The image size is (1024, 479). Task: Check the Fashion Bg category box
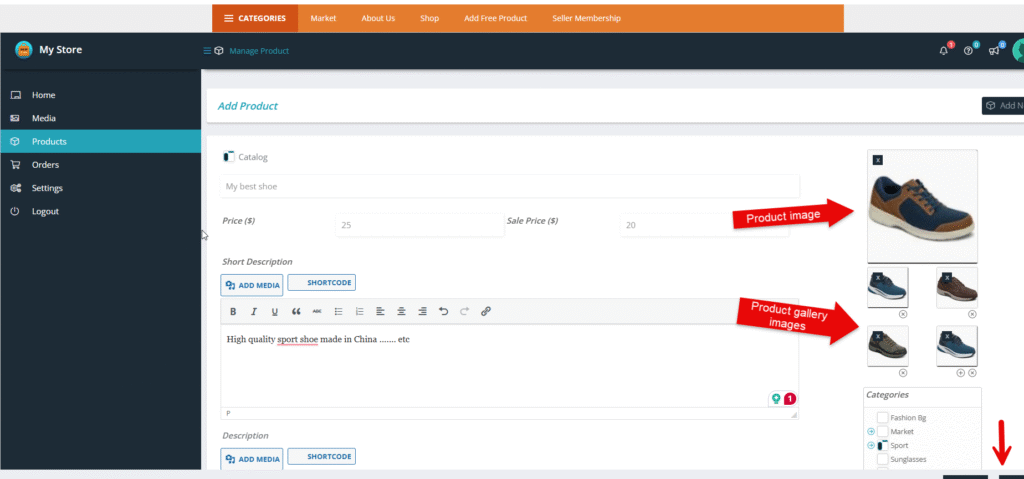point(882,417)
